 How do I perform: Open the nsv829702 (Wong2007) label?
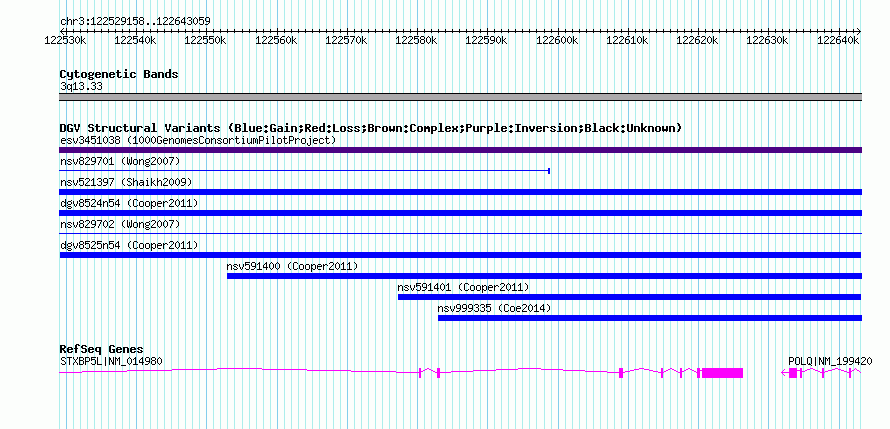[120, 225]
